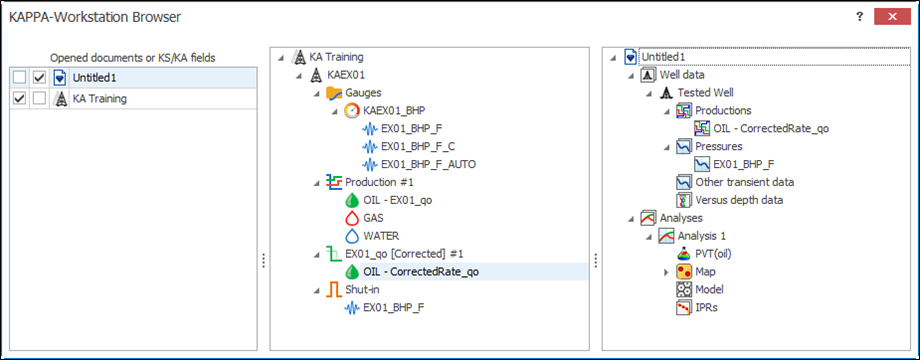Click the Well data icon

648,74
